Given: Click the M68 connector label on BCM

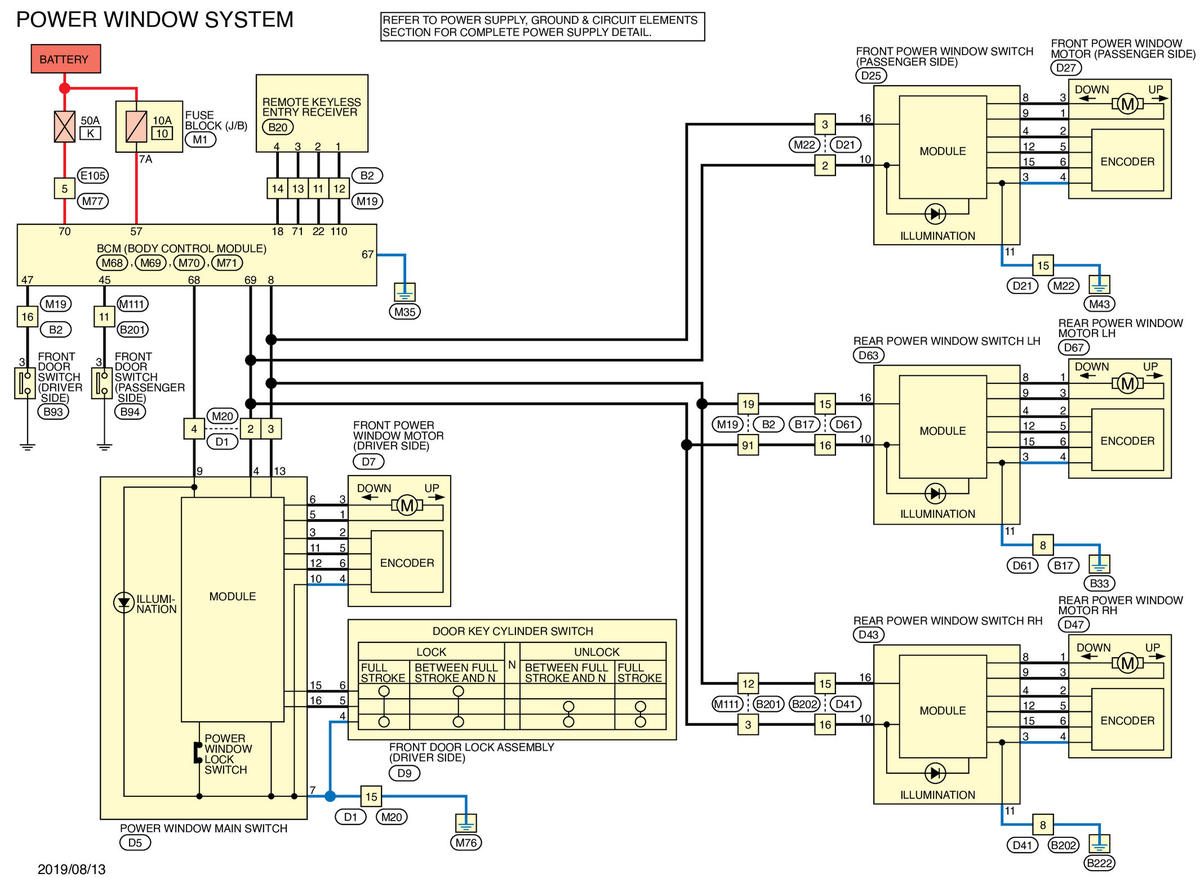Looking at the screenshot, I should [113, 263].
